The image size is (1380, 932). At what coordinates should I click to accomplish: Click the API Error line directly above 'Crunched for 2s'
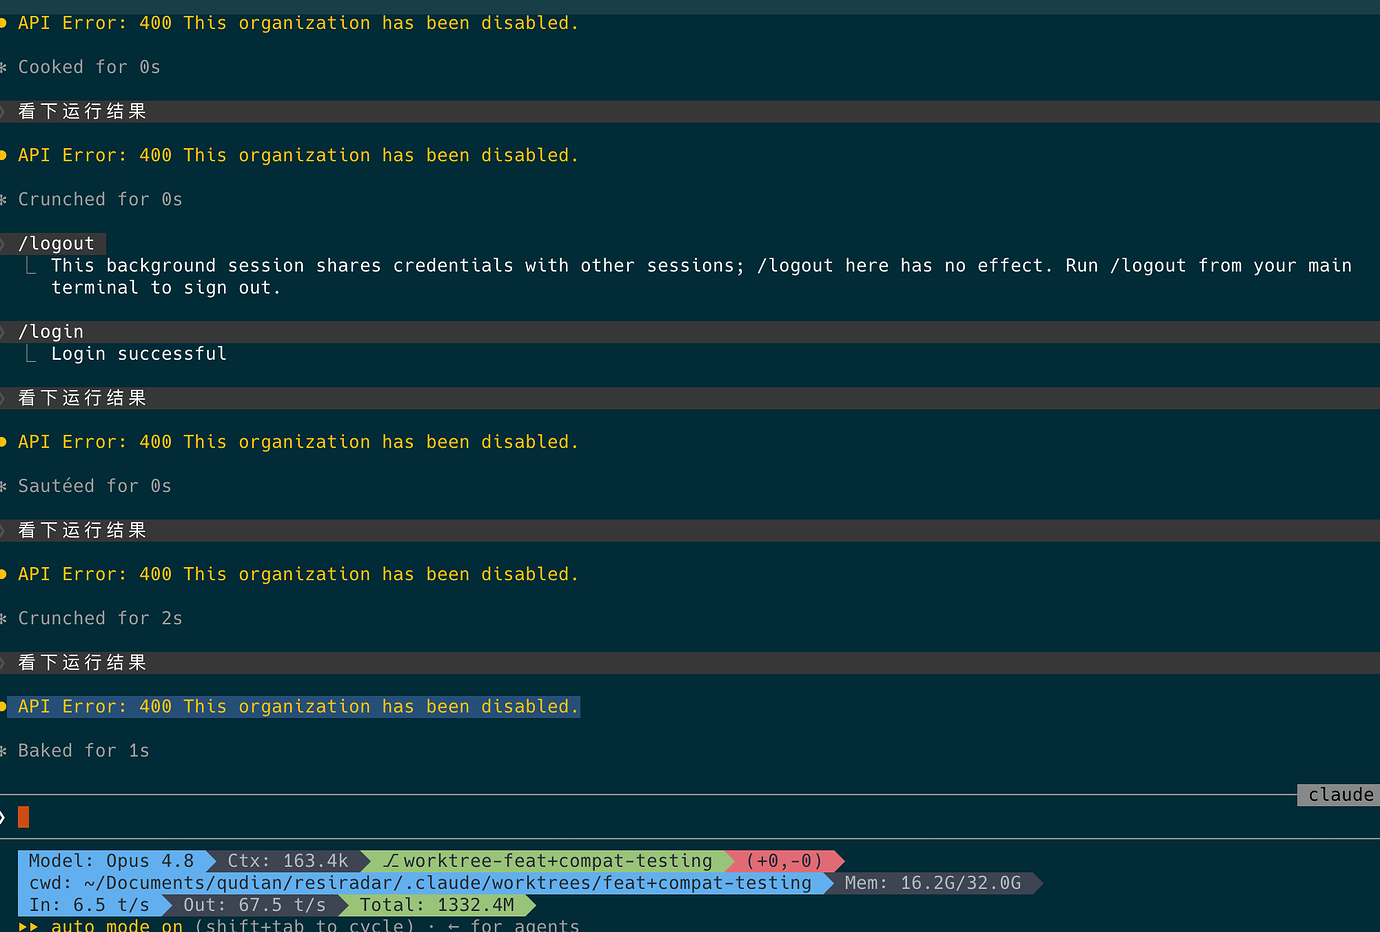coord(298,574)
